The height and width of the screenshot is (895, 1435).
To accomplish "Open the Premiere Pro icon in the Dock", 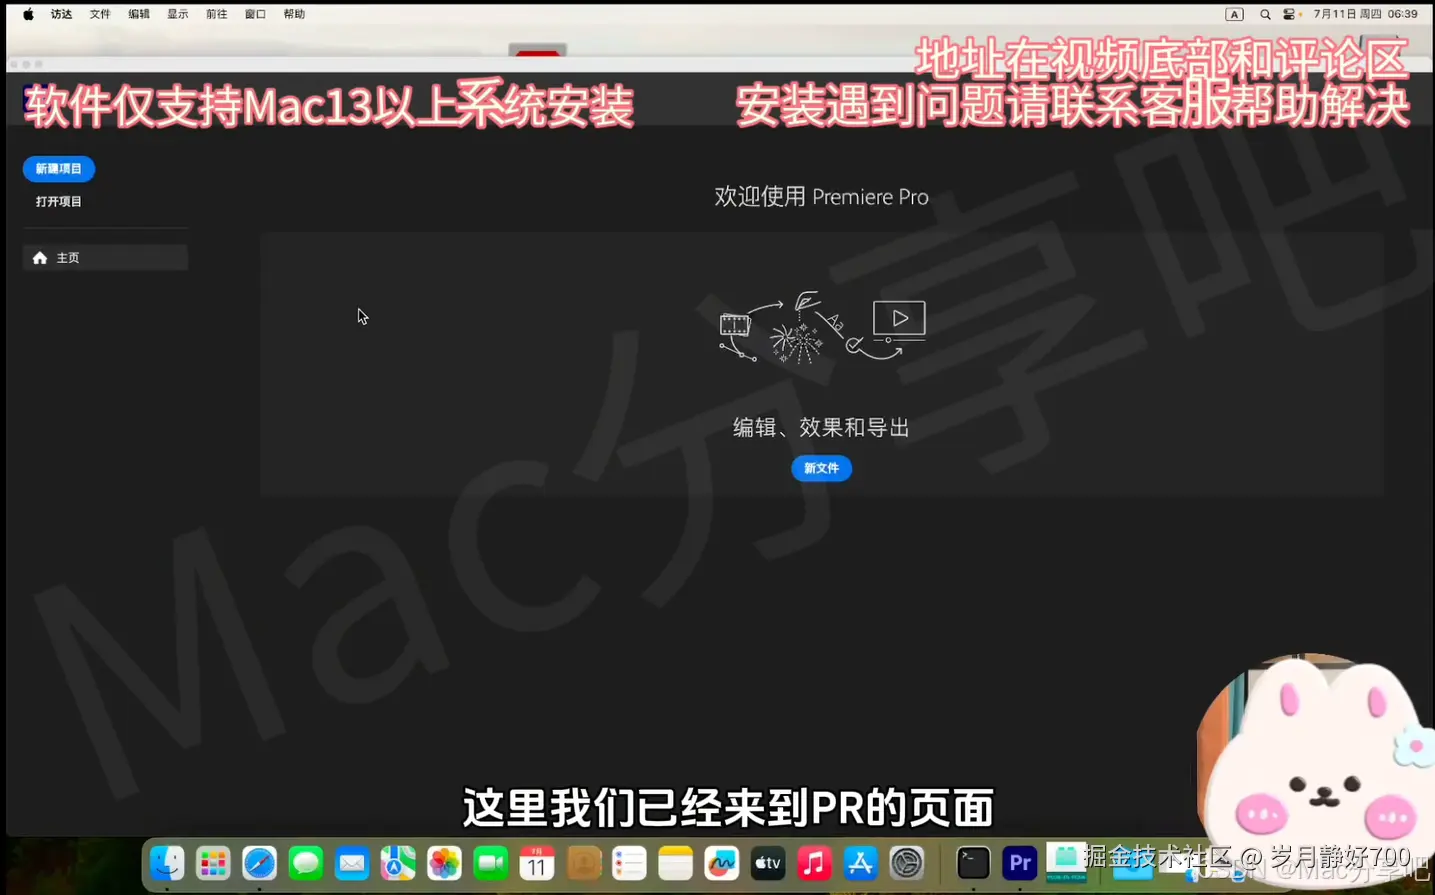I will pyautogui.click(x=1018, y=862).
